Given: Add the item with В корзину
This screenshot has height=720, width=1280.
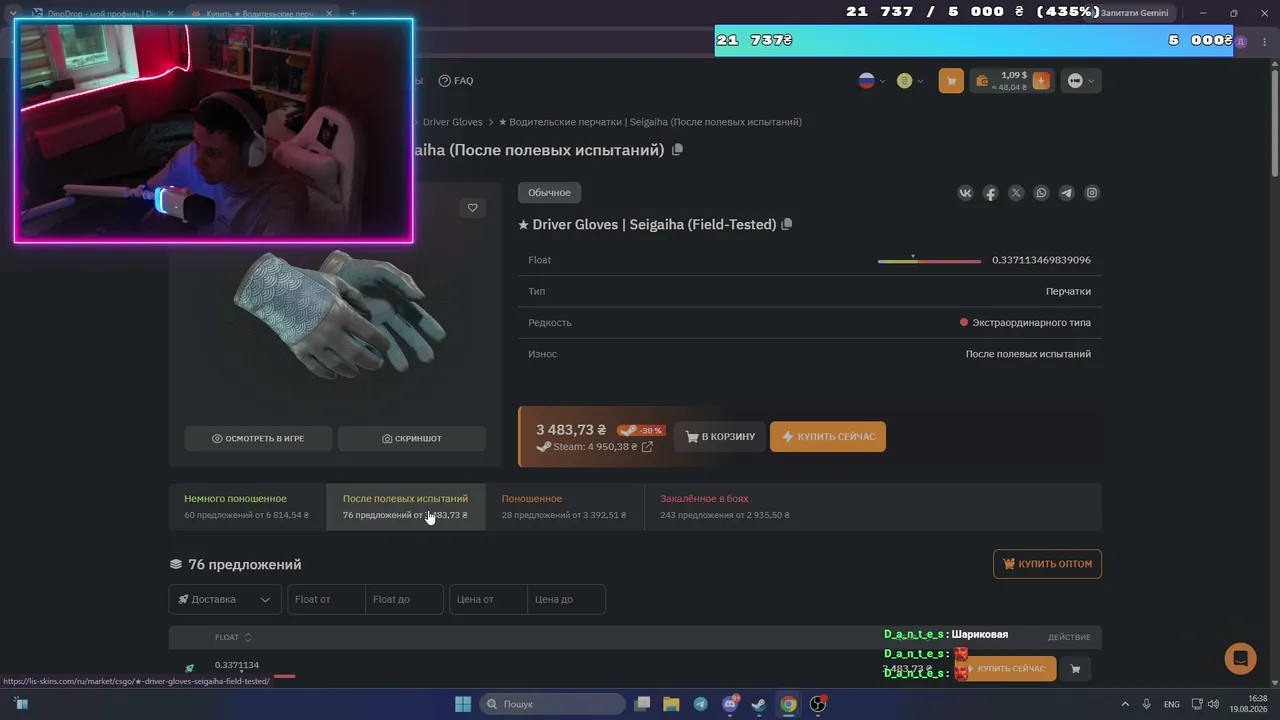Looking at the screenshot, I should [720, 437].
